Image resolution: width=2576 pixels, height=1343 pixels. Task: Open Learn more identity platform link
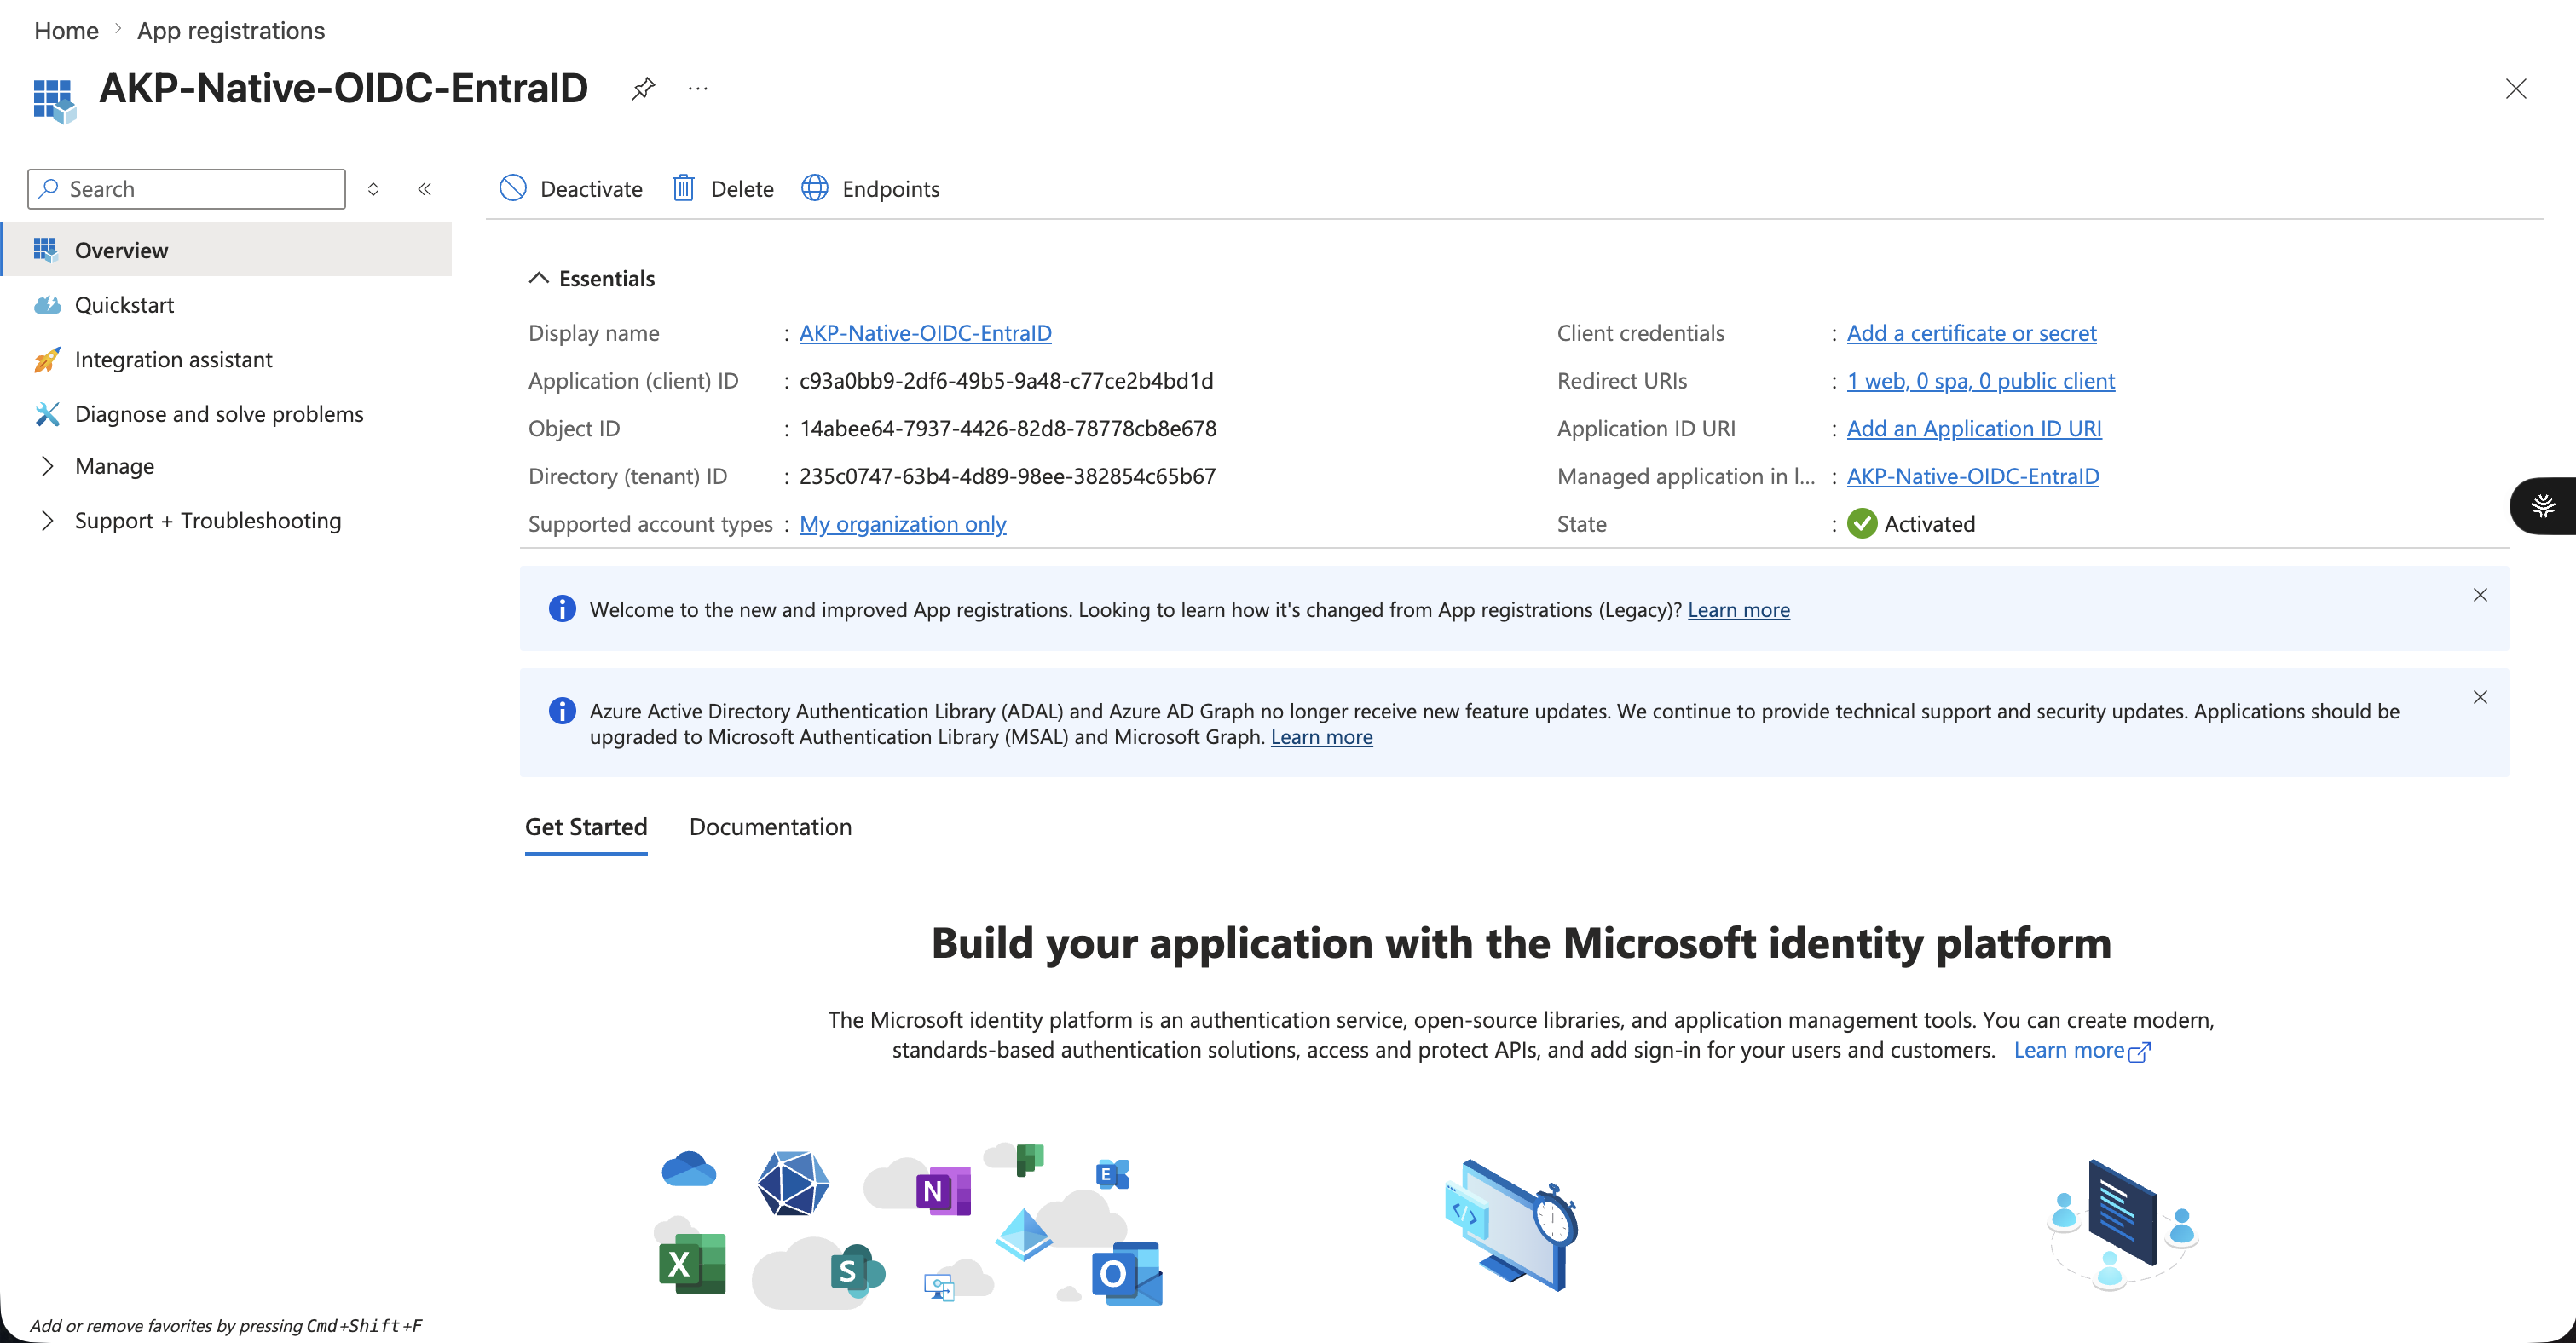click(x=2081, y=1050)
